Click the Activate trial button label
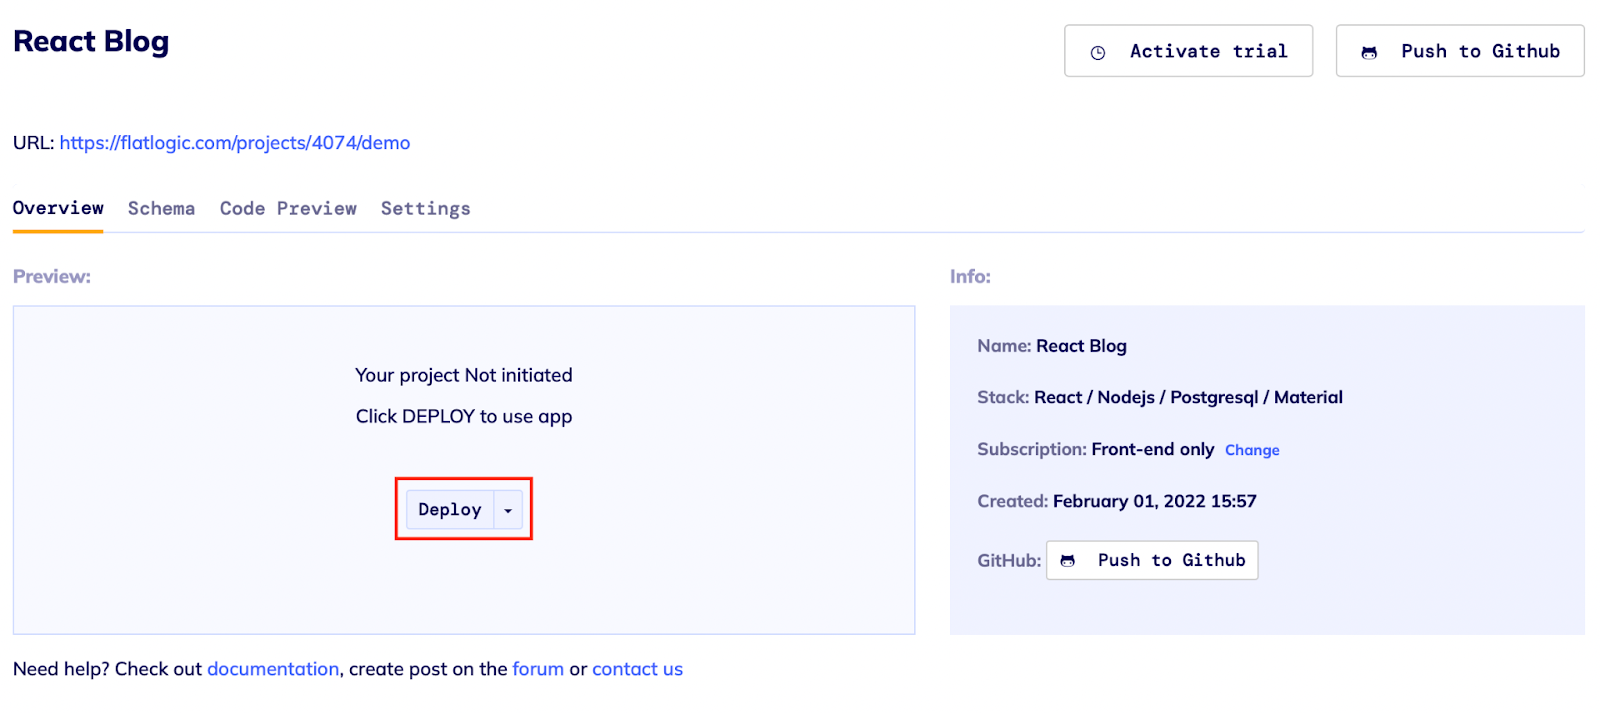The image size is (1600, 713). (1208, 51)
